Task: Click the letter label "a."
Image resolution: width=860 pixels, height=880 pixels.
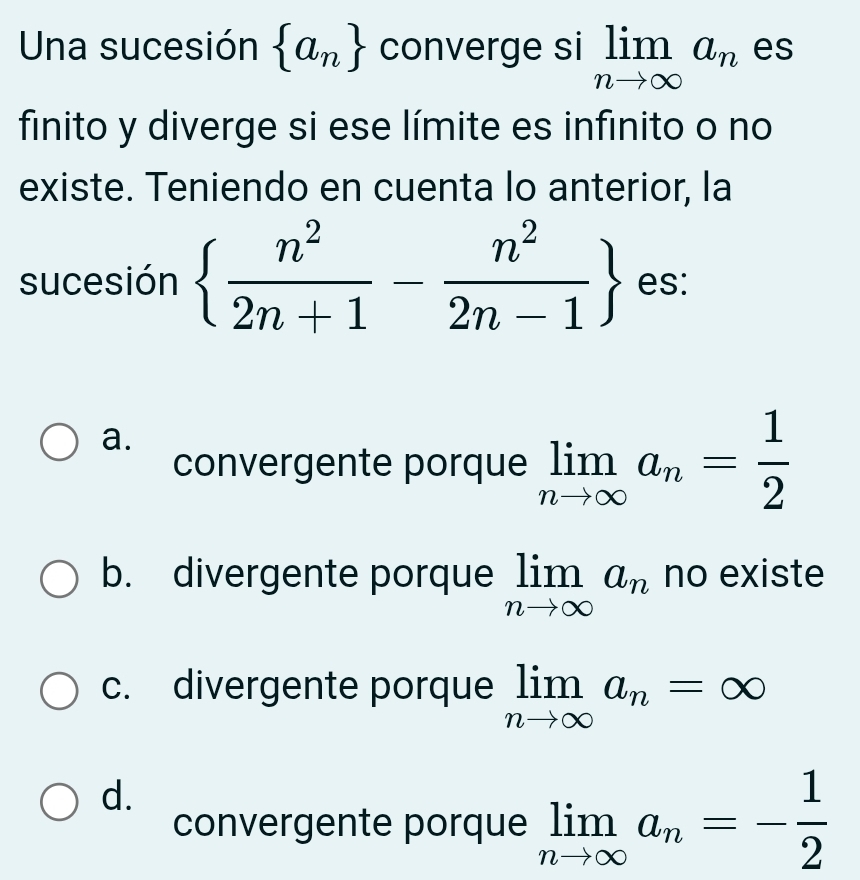Action: [116, 435]
